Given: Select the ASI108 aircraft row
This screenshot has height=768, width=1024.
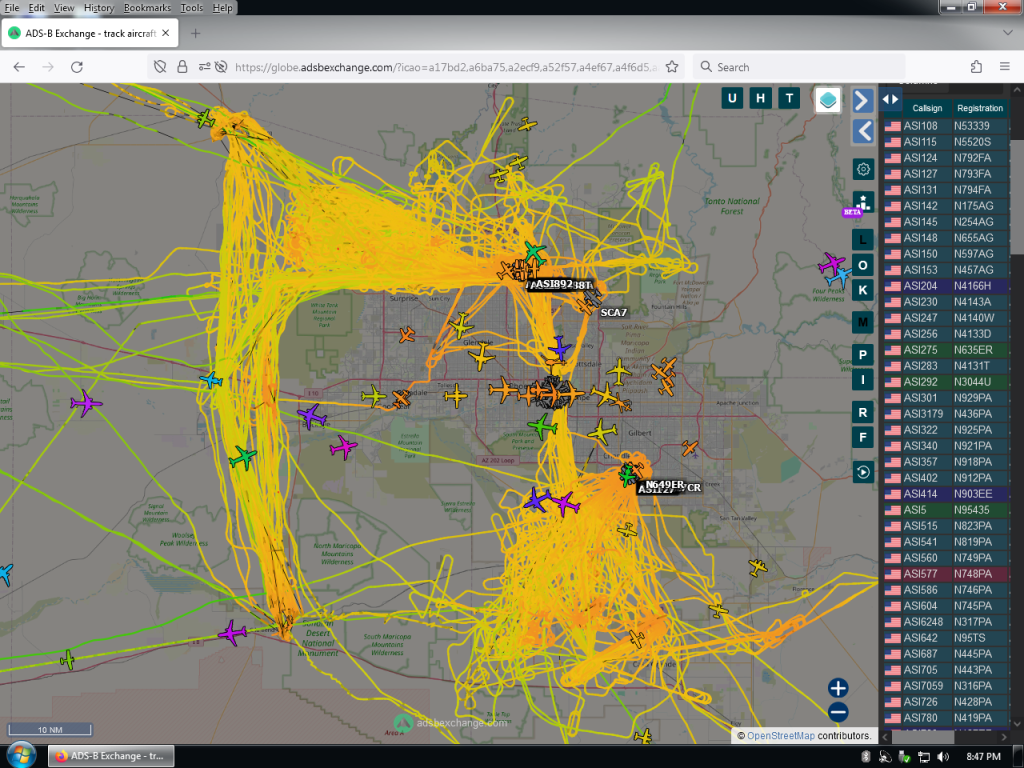Looking at the screenshot, I should (x=946, y=125).
